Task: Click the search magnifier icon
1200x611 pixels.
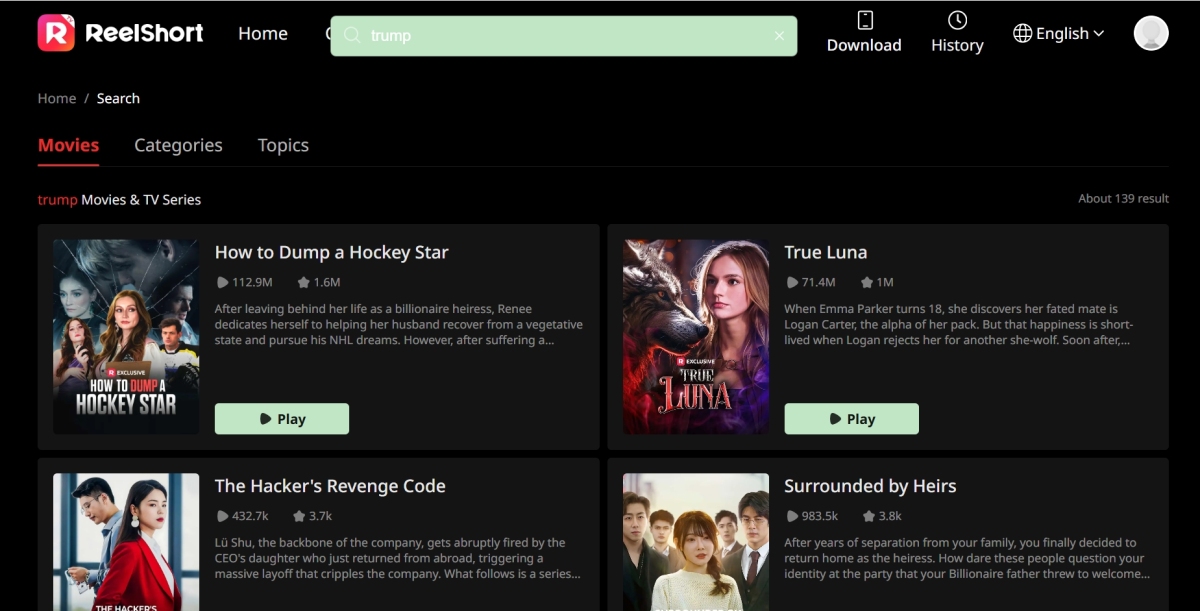Action: tap(352, 35)
